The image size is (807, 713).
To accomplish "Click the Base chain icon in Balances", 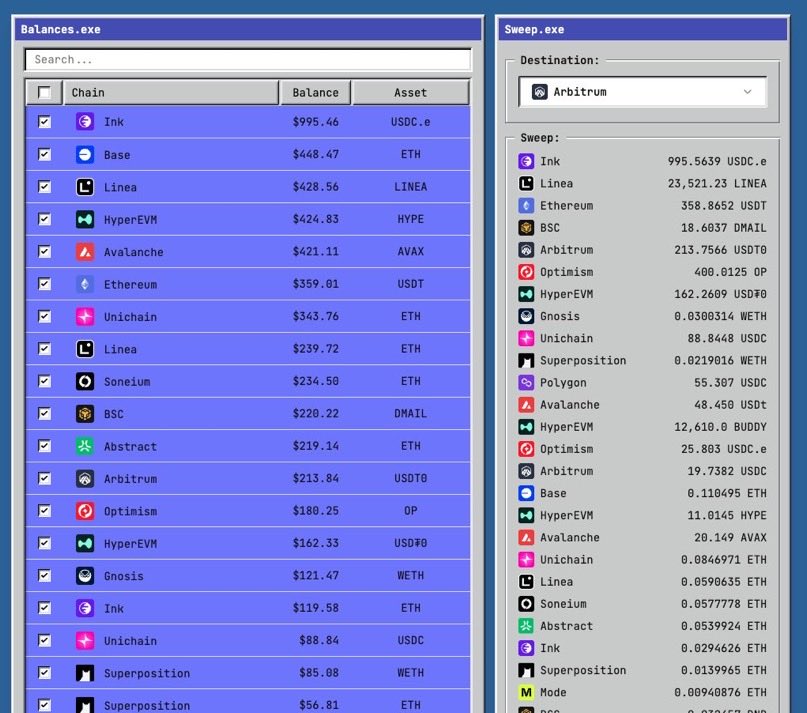I will pyautogui.click(x=85, y=154).
